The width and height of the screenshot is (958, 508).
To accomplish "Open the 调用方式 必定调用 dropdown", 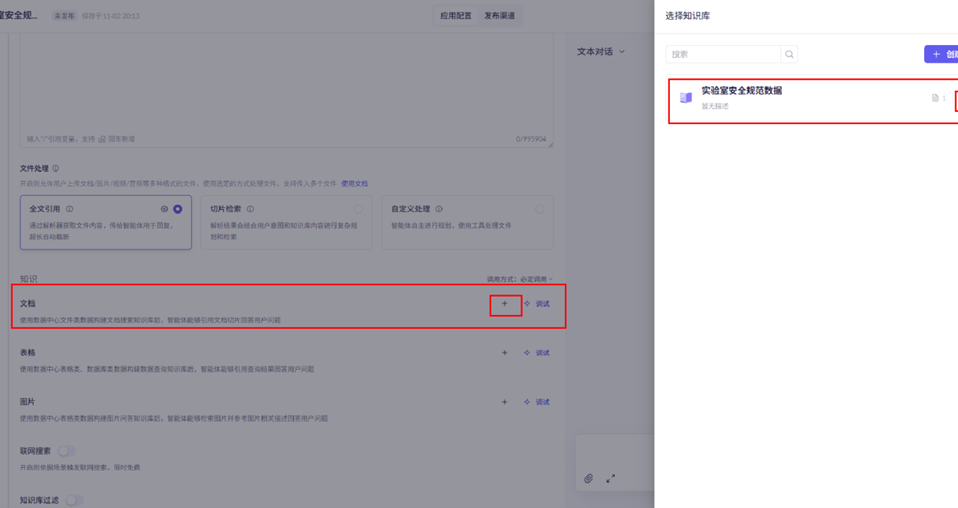I will pyautogui.click(x=520, y=279).
